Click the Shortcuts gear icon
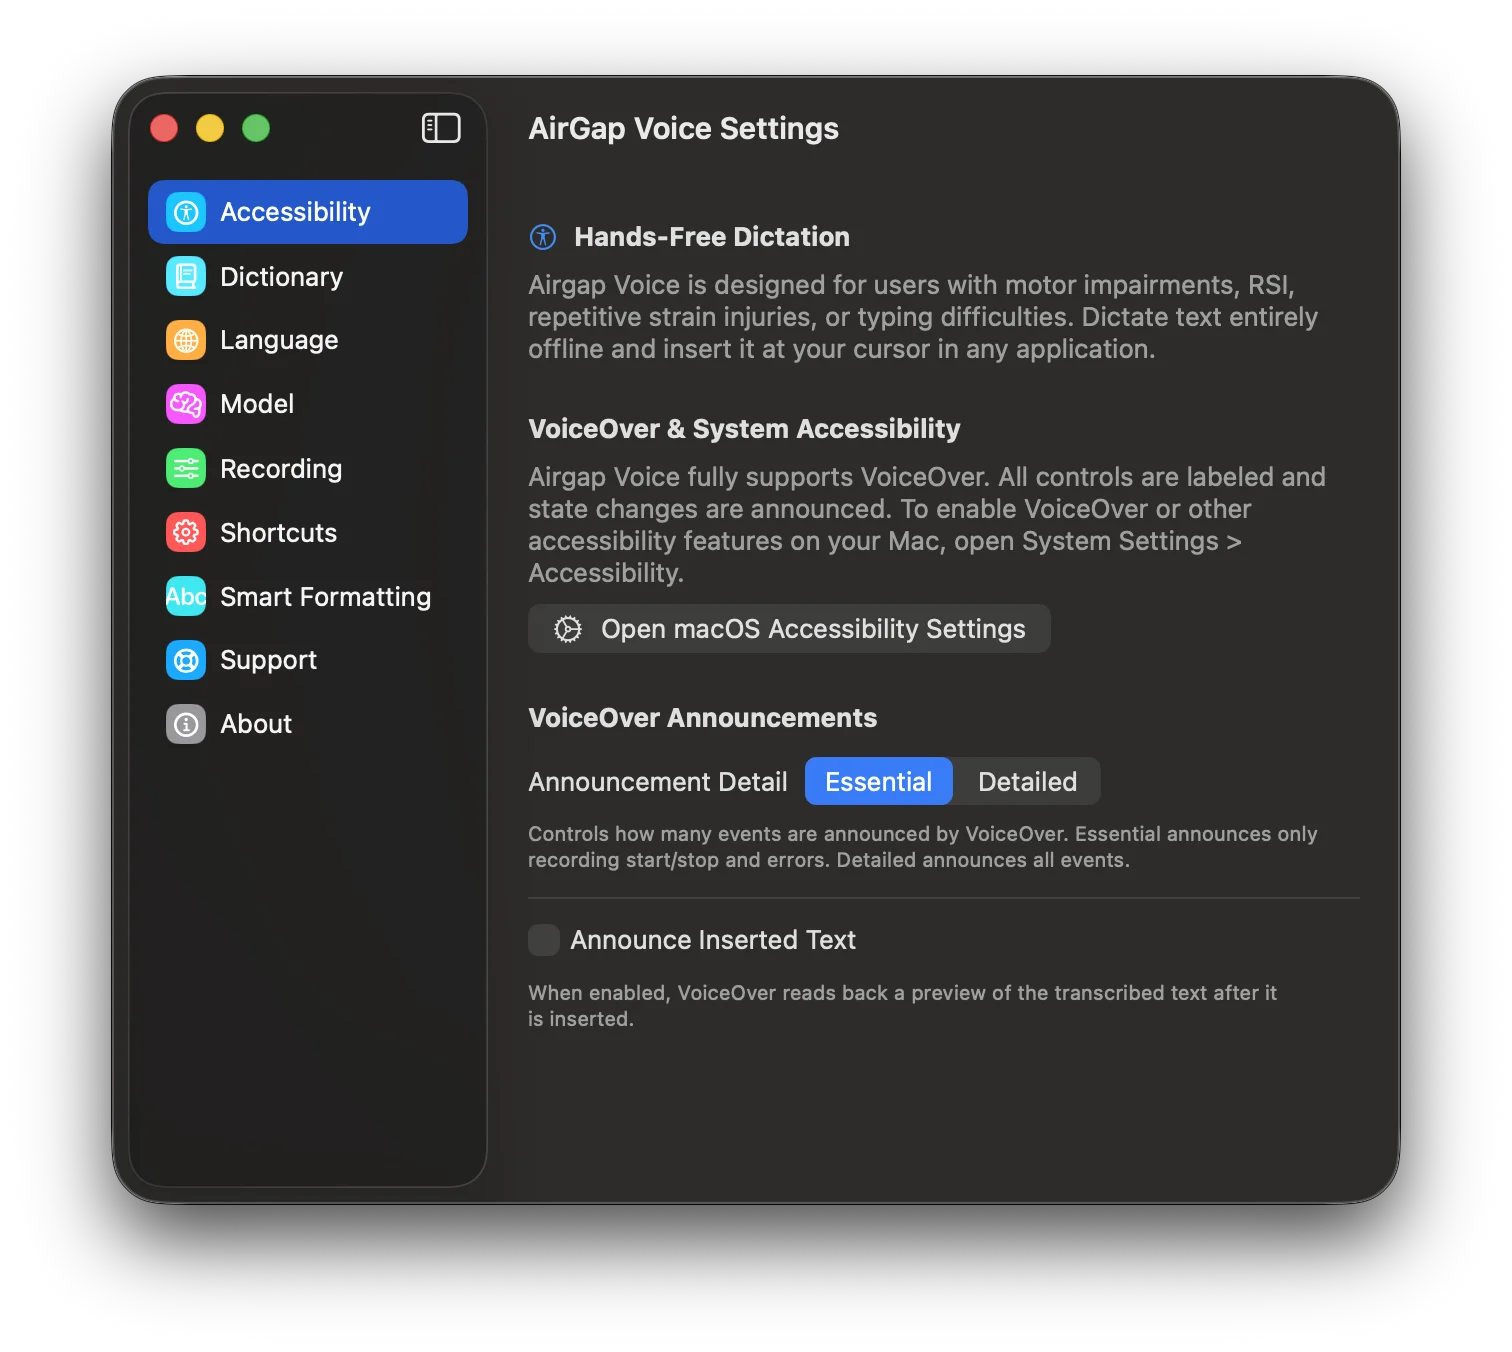The width and height of the screenshot is (1512, 1352). coord(186,532)
